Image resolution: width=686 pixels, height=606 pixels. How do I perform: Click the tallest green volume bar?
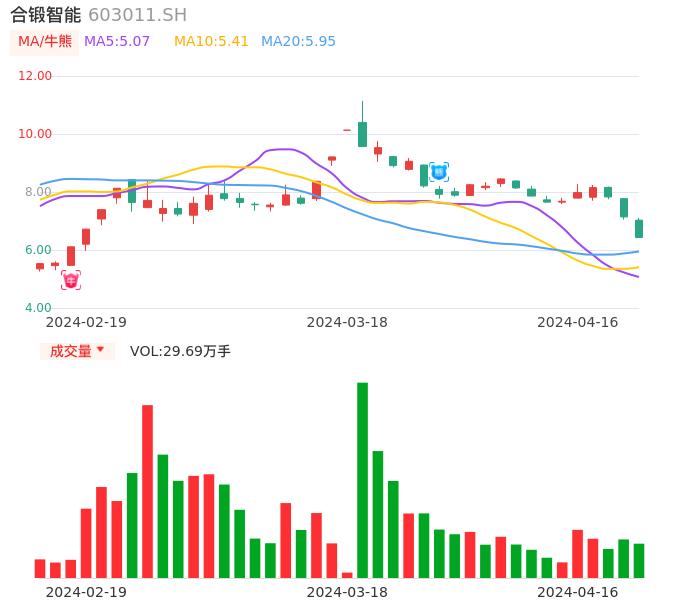[x=362, y=480]
